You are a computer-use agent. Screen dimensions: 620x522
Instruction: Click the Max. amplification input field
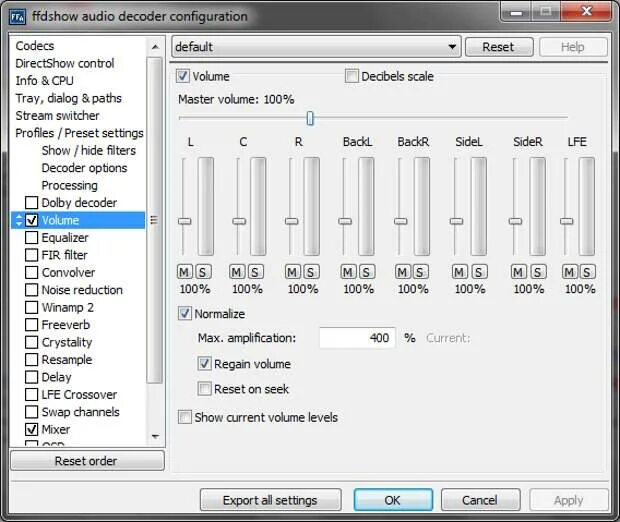tap(357, 338)
